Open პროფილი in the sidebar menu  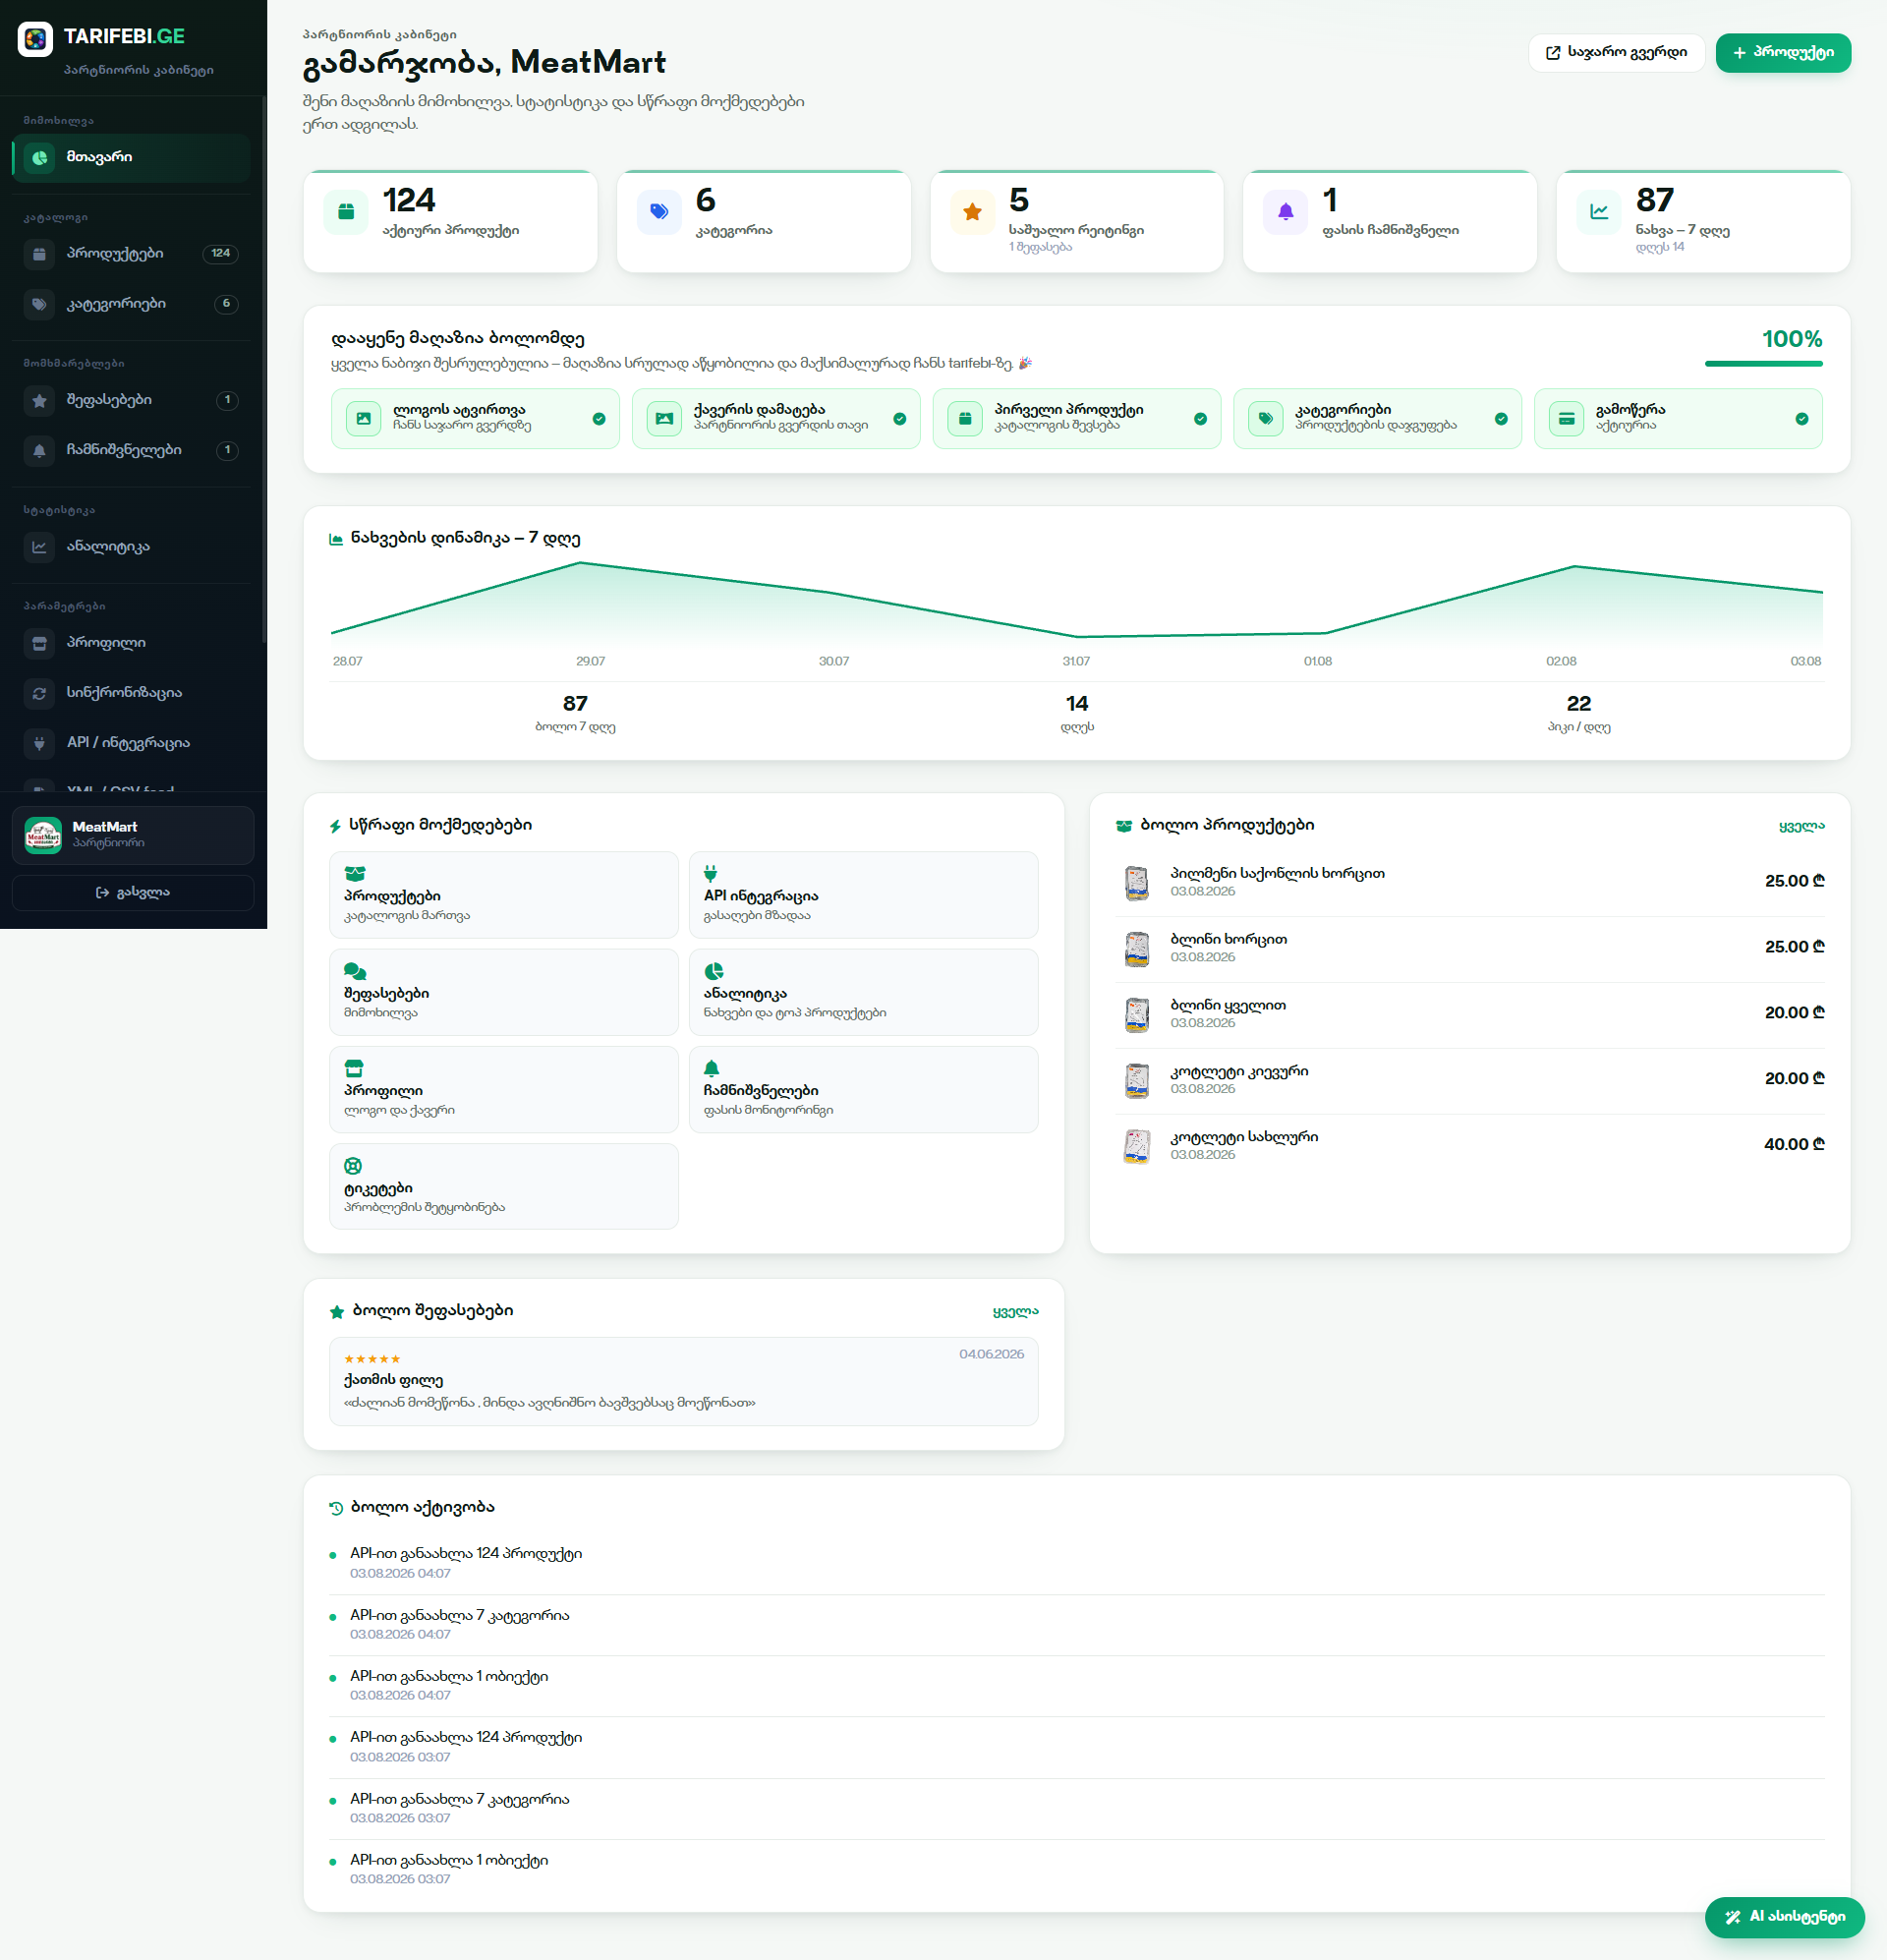click(x=131, y=643)
